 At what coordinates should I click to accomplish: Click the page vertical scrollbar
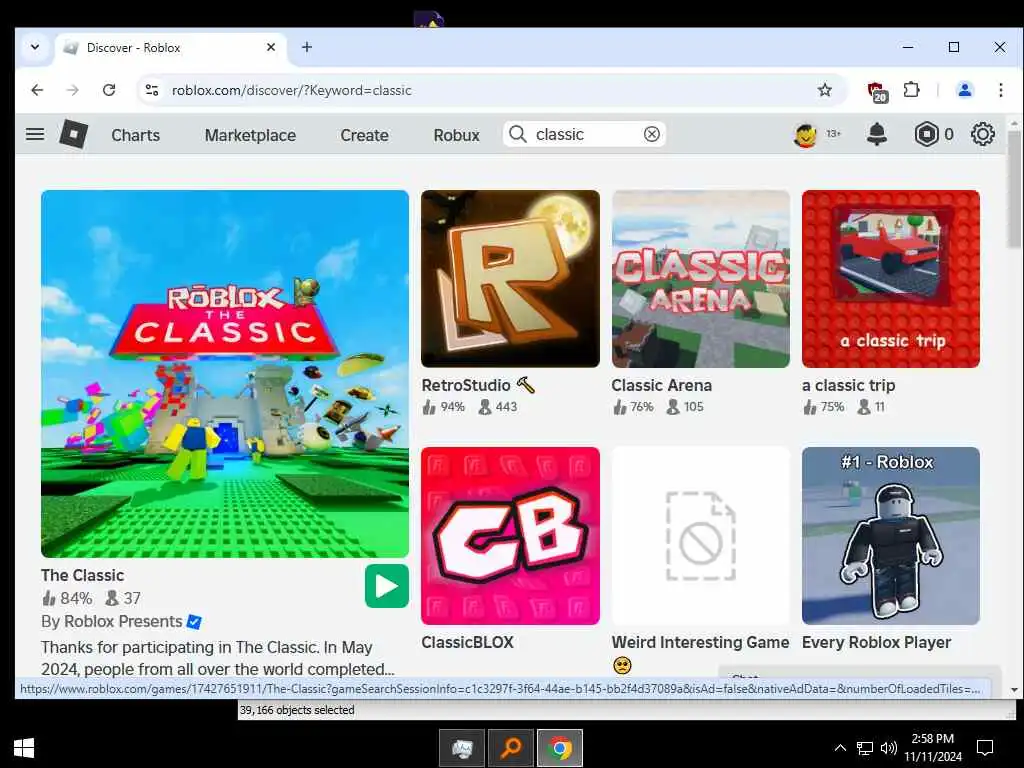(x=1014, y=189)
